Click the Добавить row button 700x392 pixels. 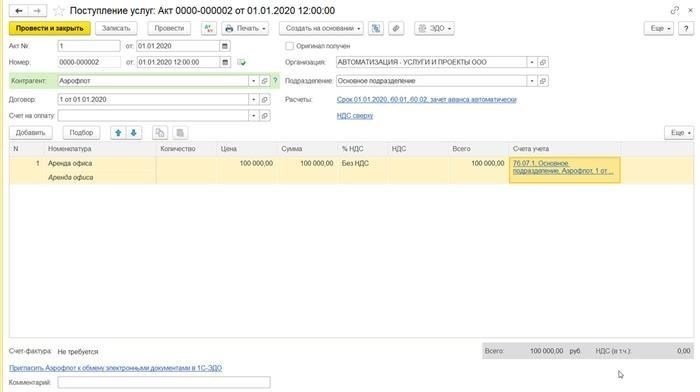pyautogui.click(x=30, y=133)
